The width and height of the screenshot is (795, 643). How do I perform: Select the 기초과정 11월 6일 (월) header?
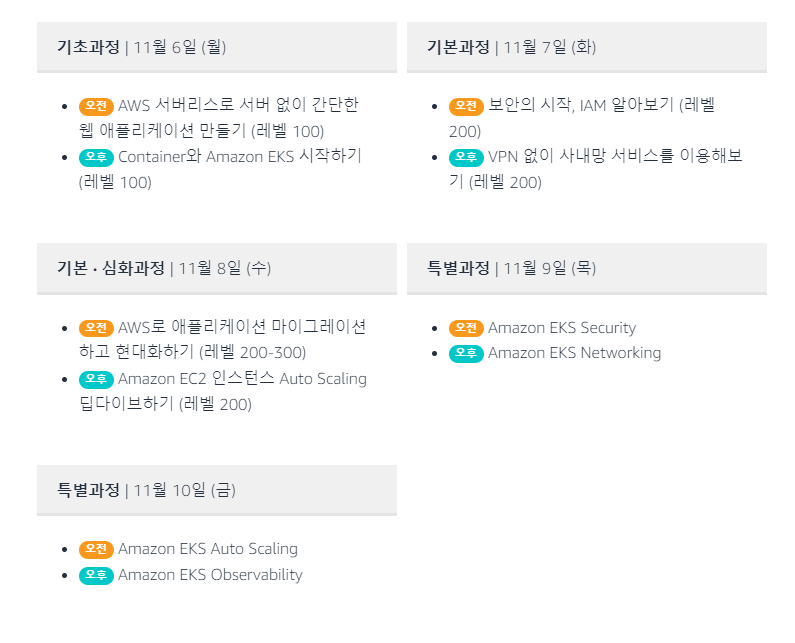click(x=217, y=47)
